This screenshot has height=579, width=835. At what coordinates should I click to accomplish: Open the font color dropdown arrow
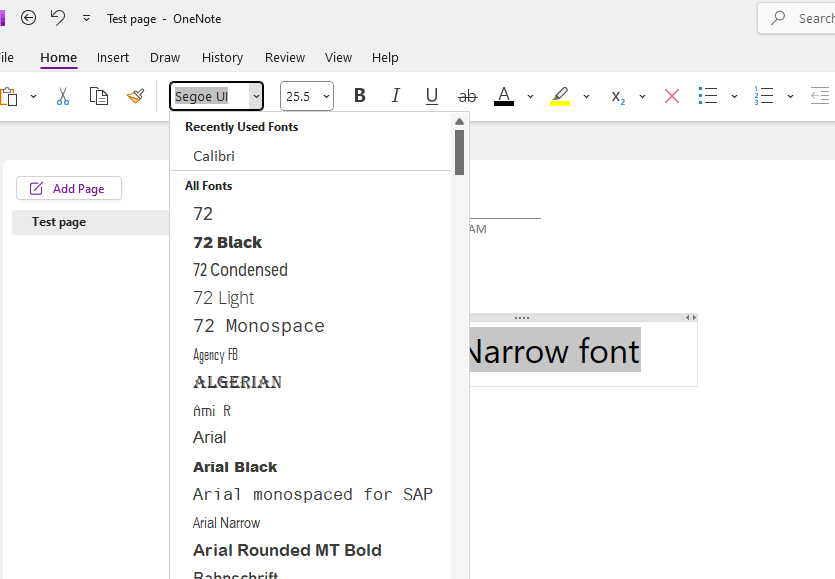(x=530, y=96)
